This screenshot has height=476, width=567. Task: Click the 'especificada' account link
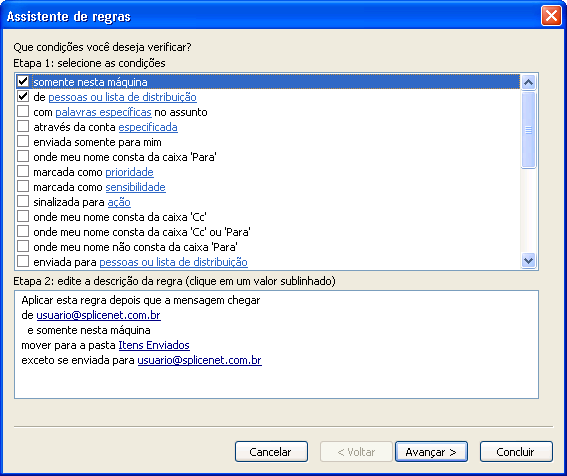(x=148, y=127)
